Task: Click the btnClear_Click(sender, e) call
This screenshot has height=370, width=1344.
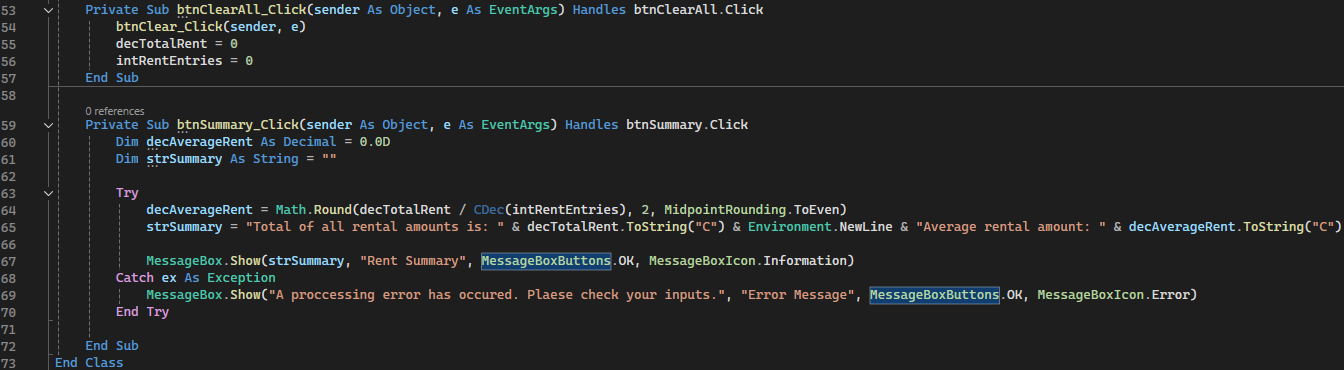Action: 211,27
